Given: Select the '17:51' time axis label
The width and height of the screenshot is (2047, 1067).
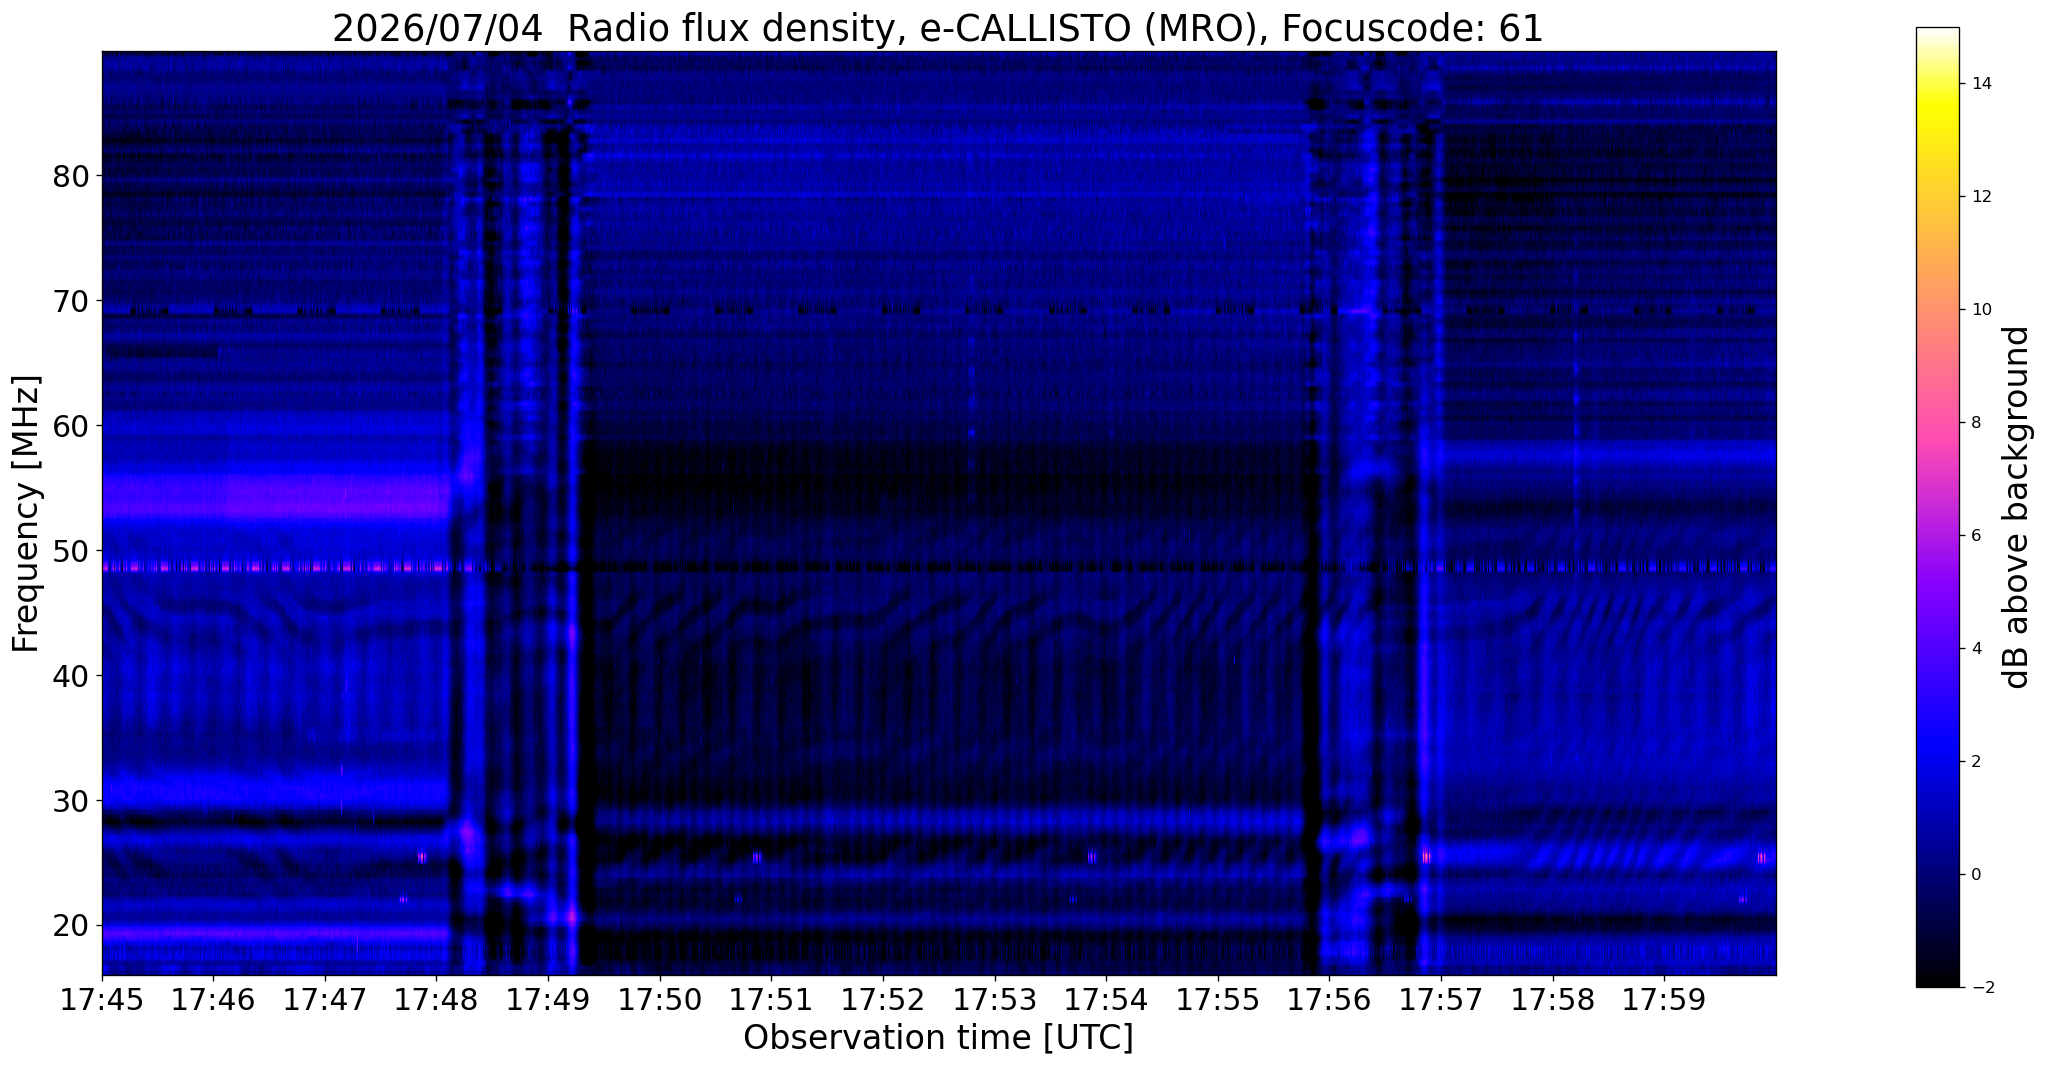Looking at the screenshot, I should pyautogui.click(x=771, y=1001).
